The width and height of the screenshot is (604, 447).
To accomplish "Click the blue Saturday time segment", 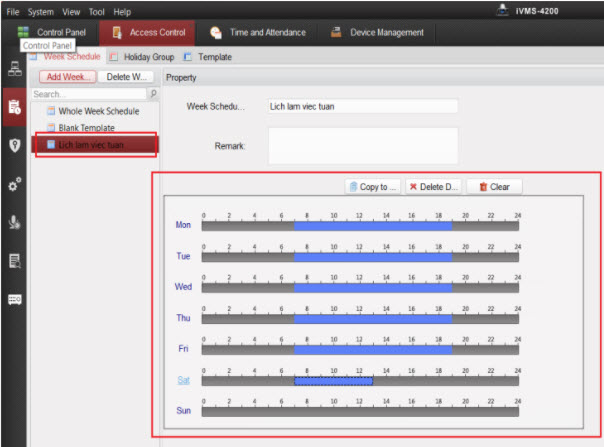I will 333,380.
